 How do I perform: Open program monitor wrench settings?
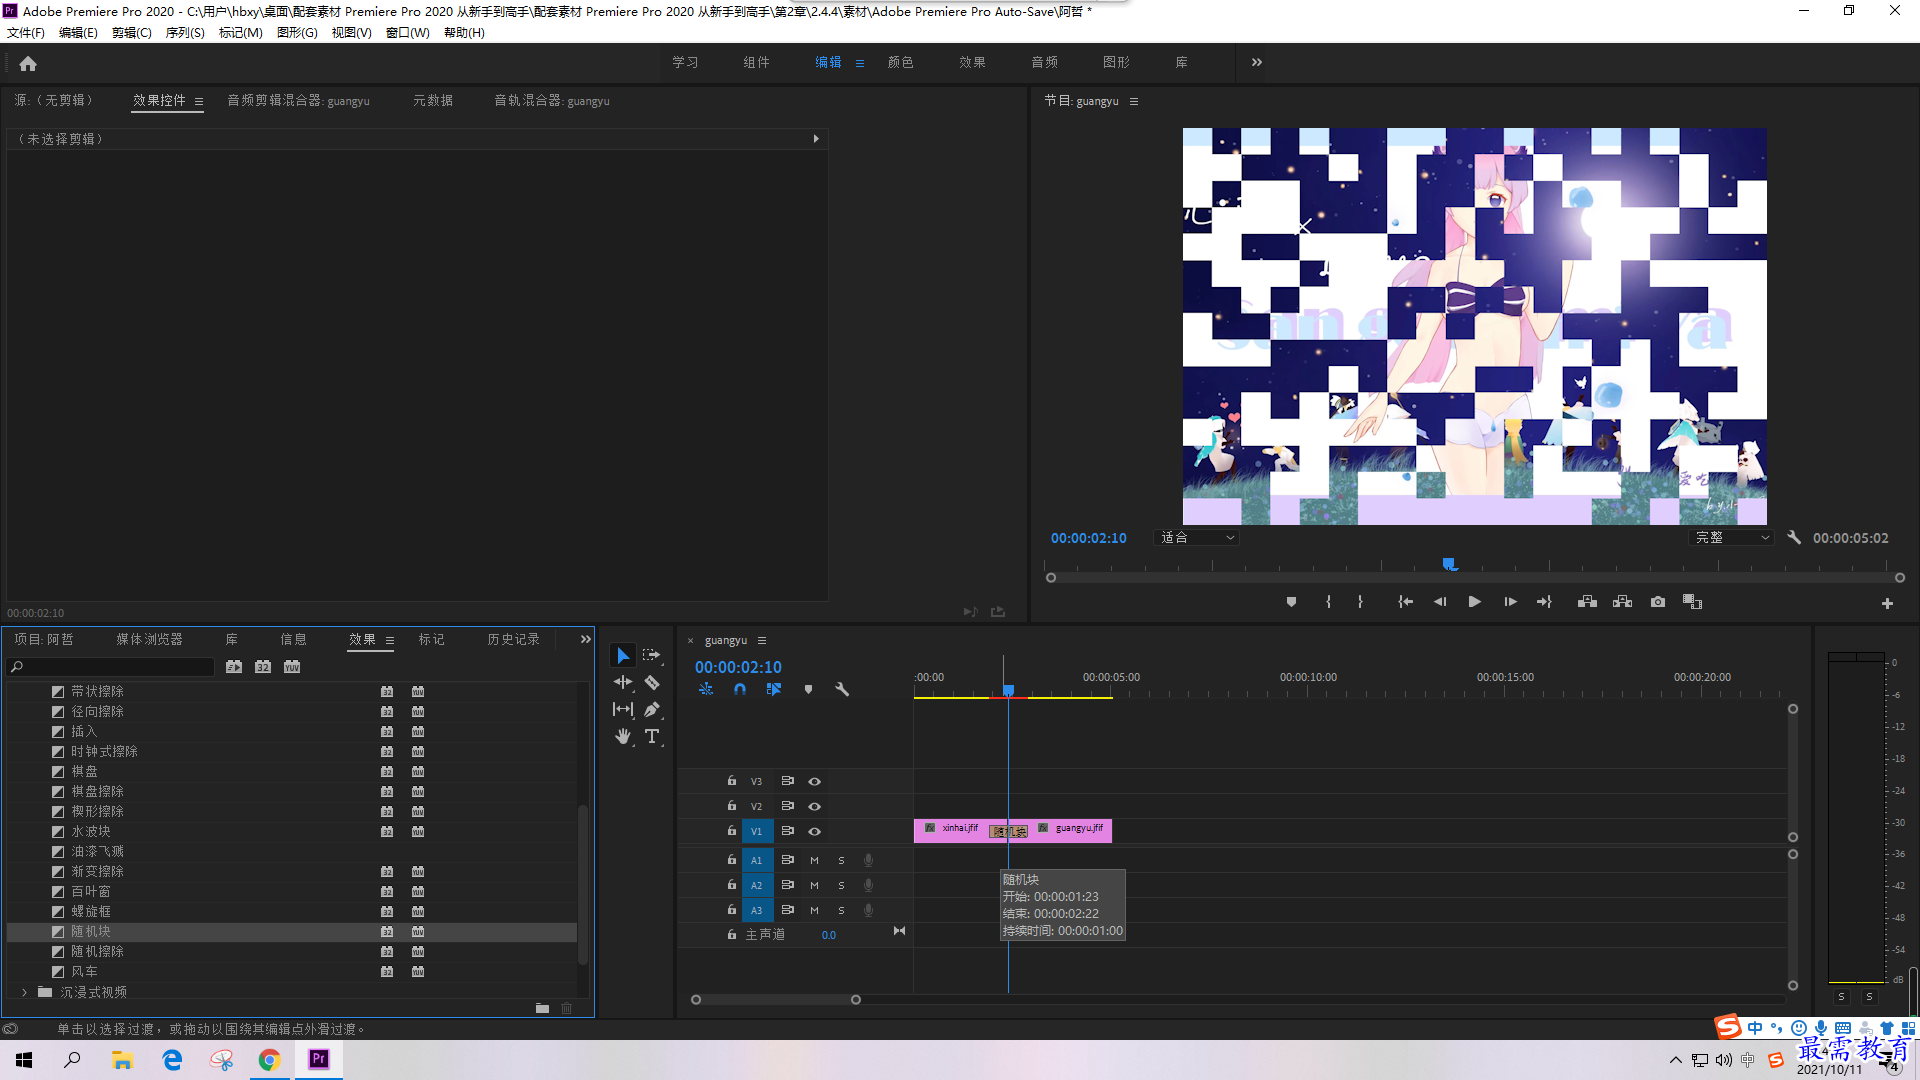click(1794, 537)
